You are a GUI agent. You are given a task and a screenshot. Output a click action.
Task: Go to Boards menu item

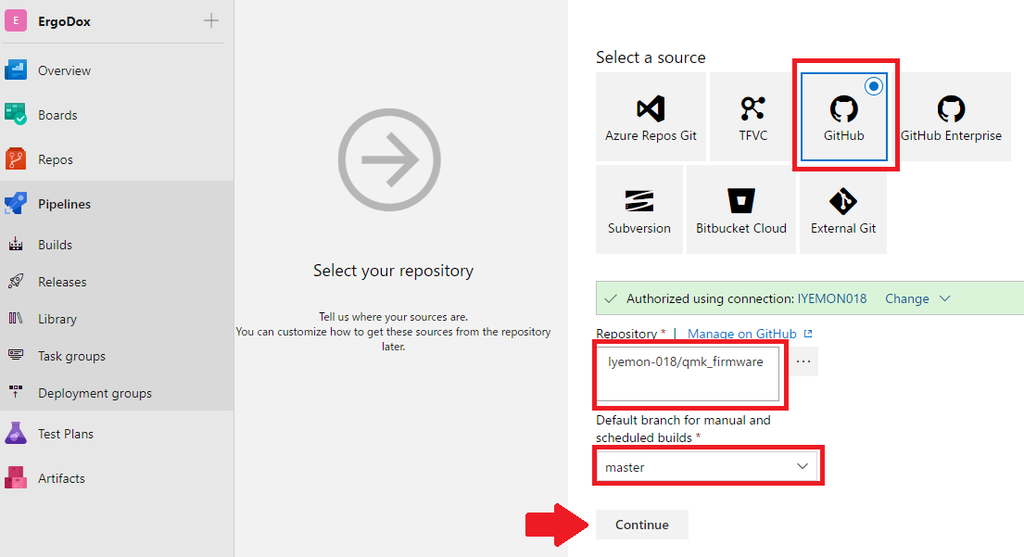click(57, 115)
